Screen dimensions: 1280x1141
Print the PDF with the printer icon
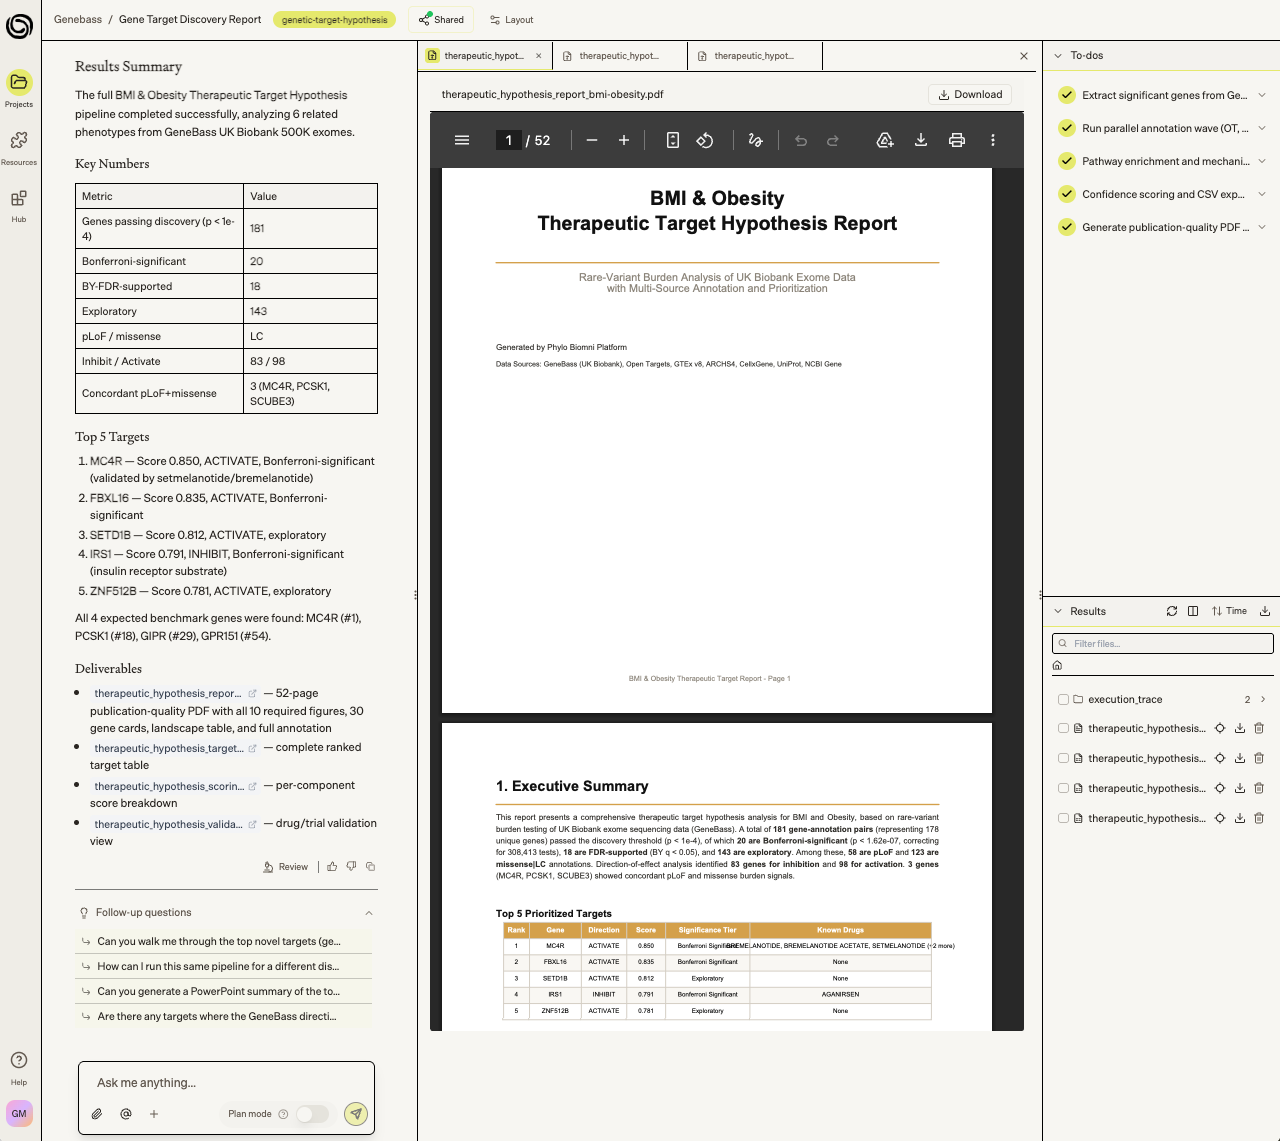[x=957, y=140]
